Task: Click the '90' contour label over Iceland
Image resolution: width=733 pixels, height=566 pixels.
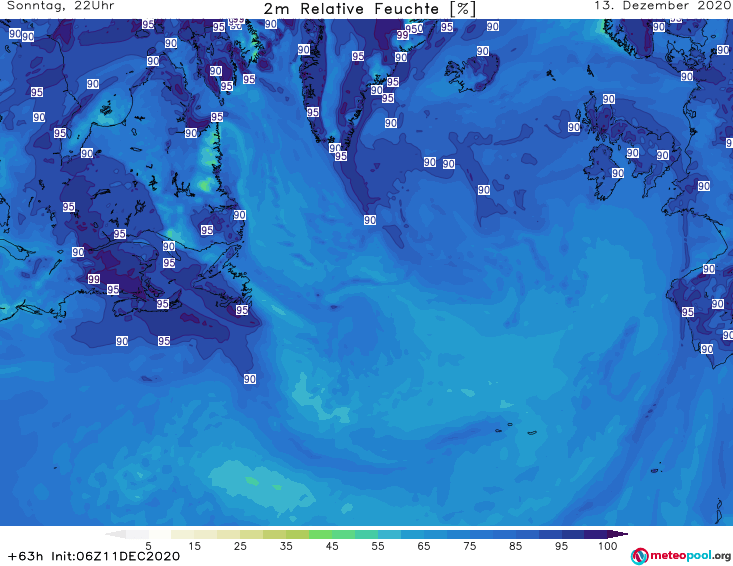Action: (483, 51)
